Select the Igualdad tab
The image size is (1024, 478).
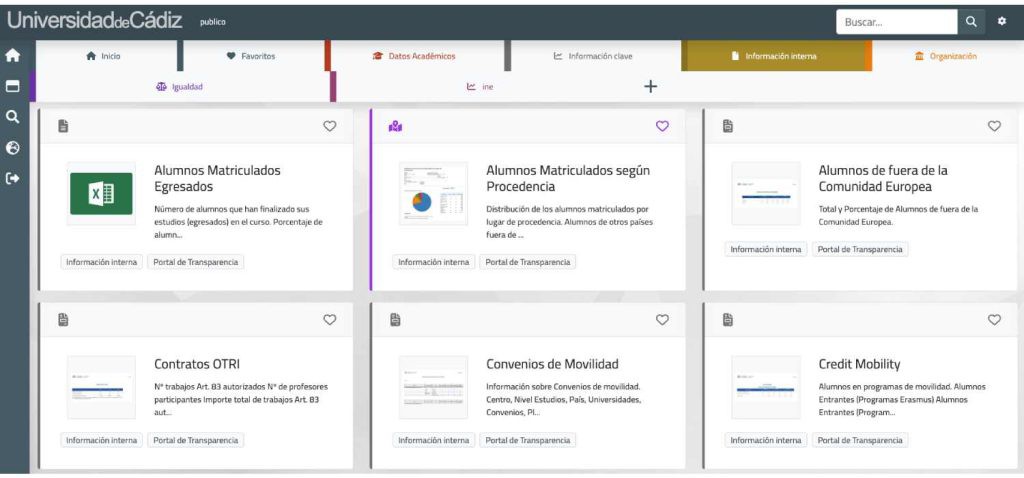pos(180,87)
